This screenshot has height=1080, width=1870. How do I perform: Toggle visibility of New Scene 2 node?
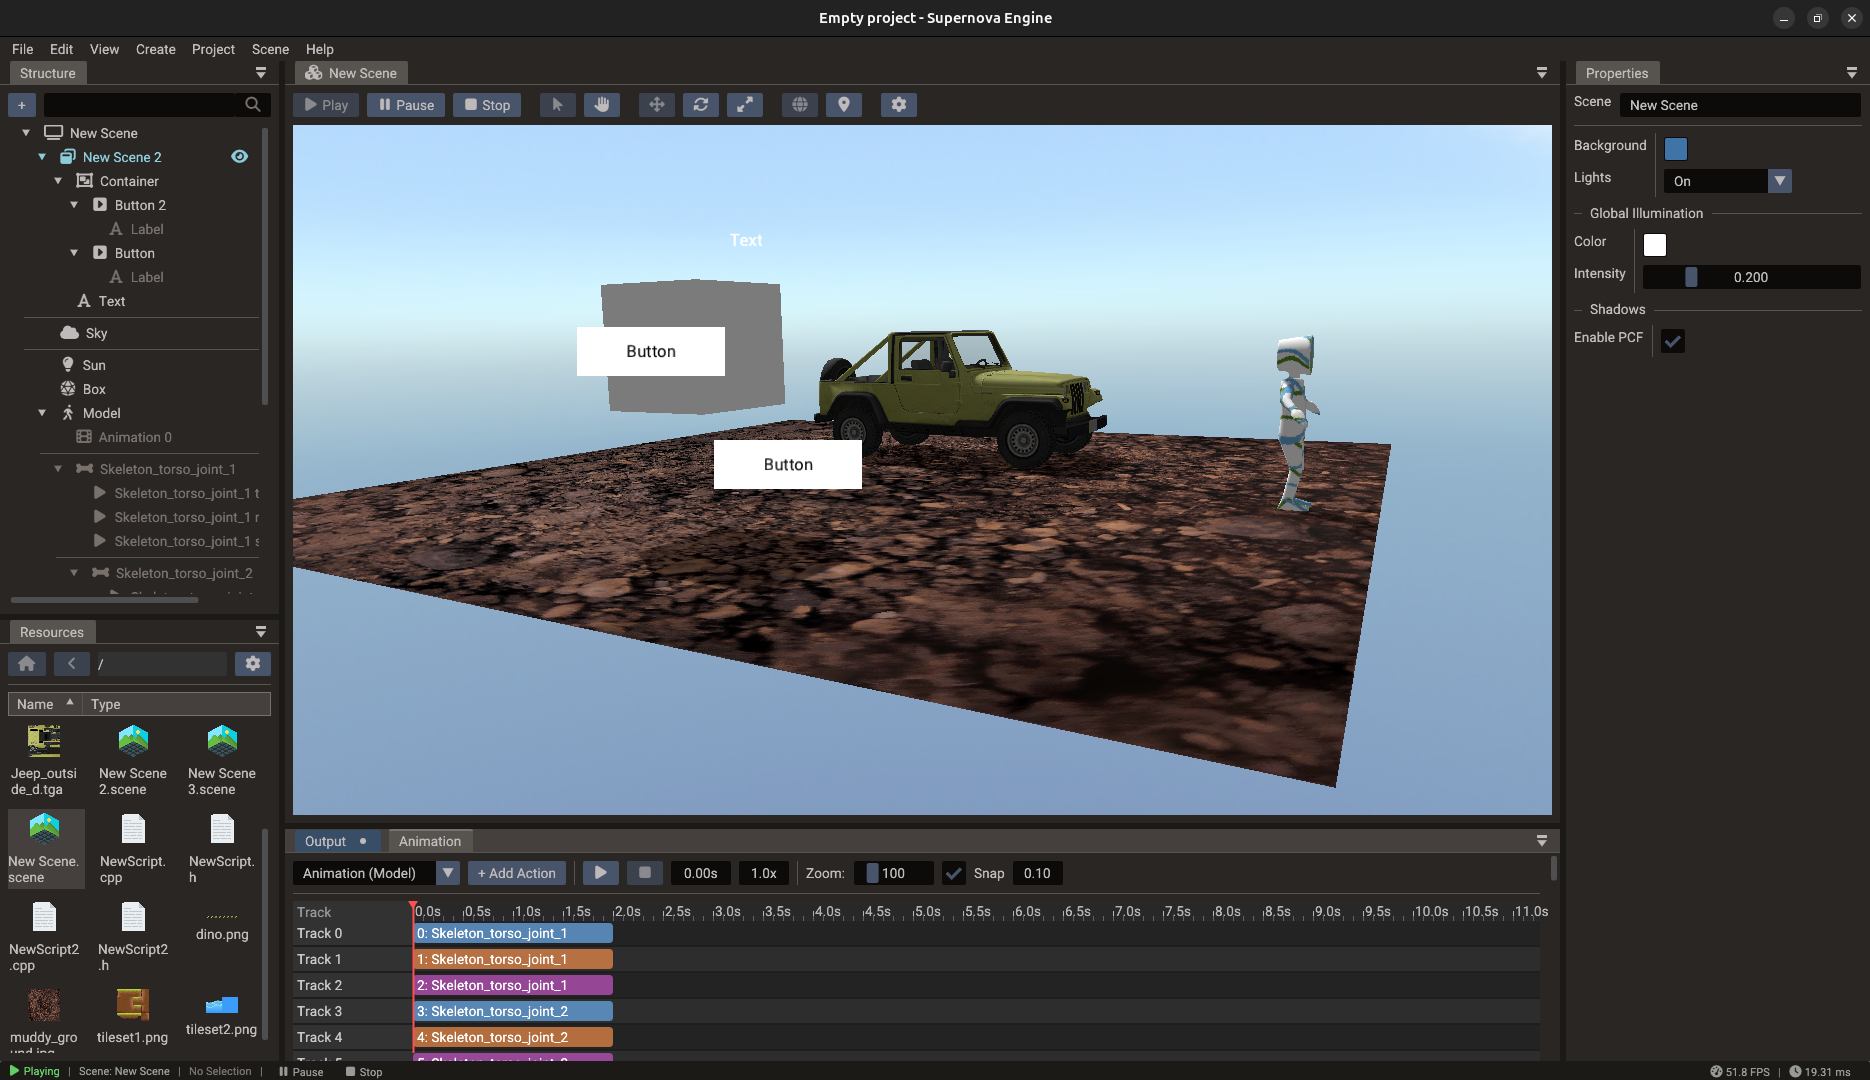(239, 156)
